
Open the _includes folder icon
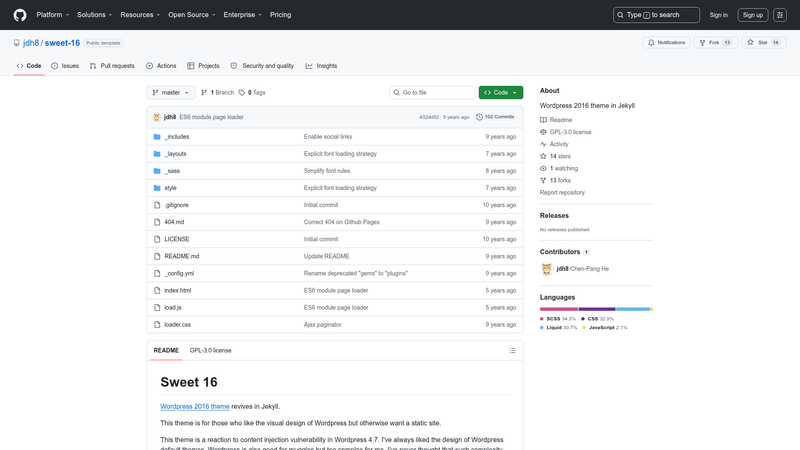click(x=157, y=137)
